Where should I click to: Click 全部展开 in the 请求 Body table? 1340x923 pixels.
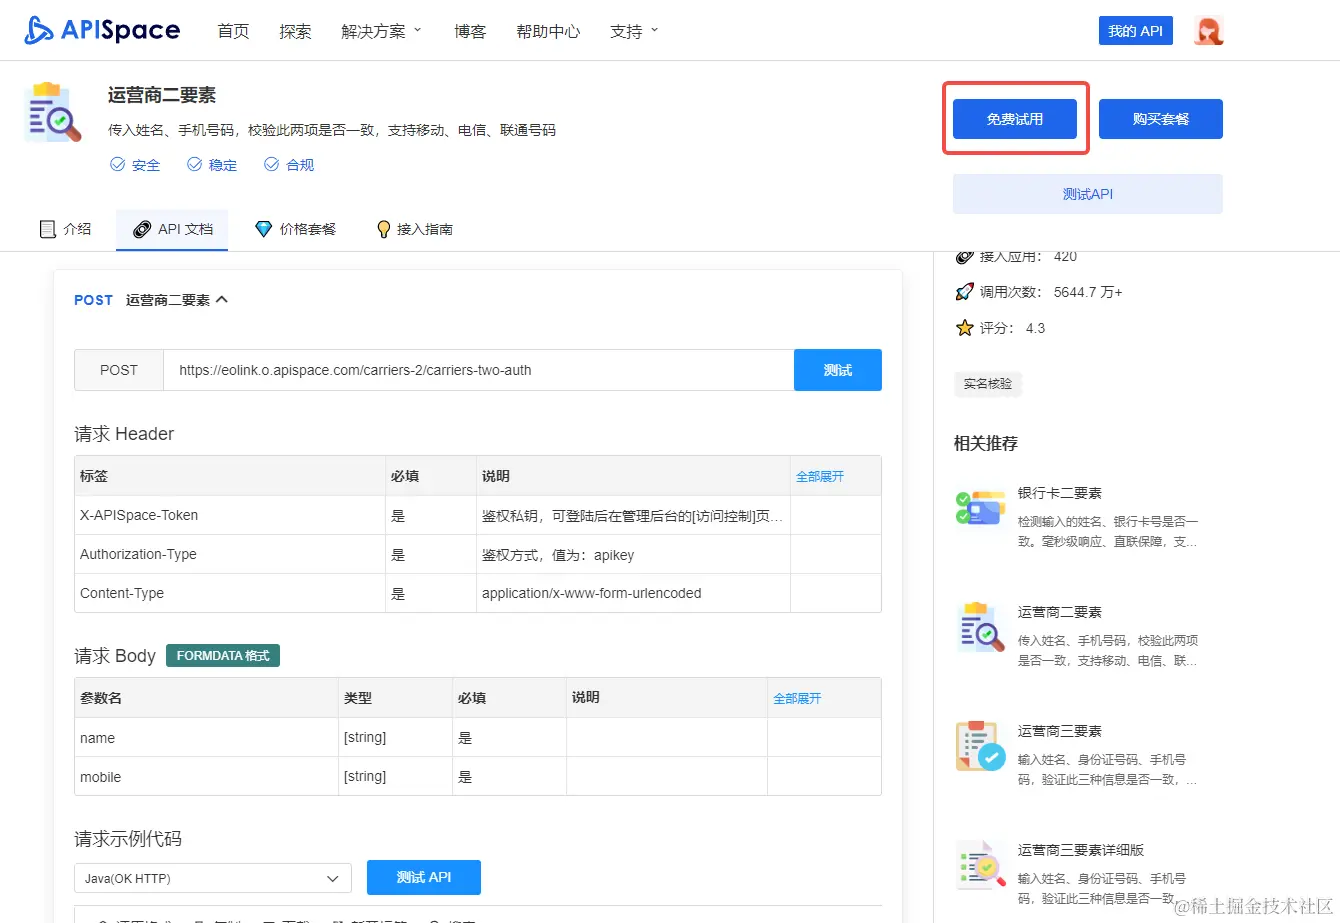(x=797, y=698)
